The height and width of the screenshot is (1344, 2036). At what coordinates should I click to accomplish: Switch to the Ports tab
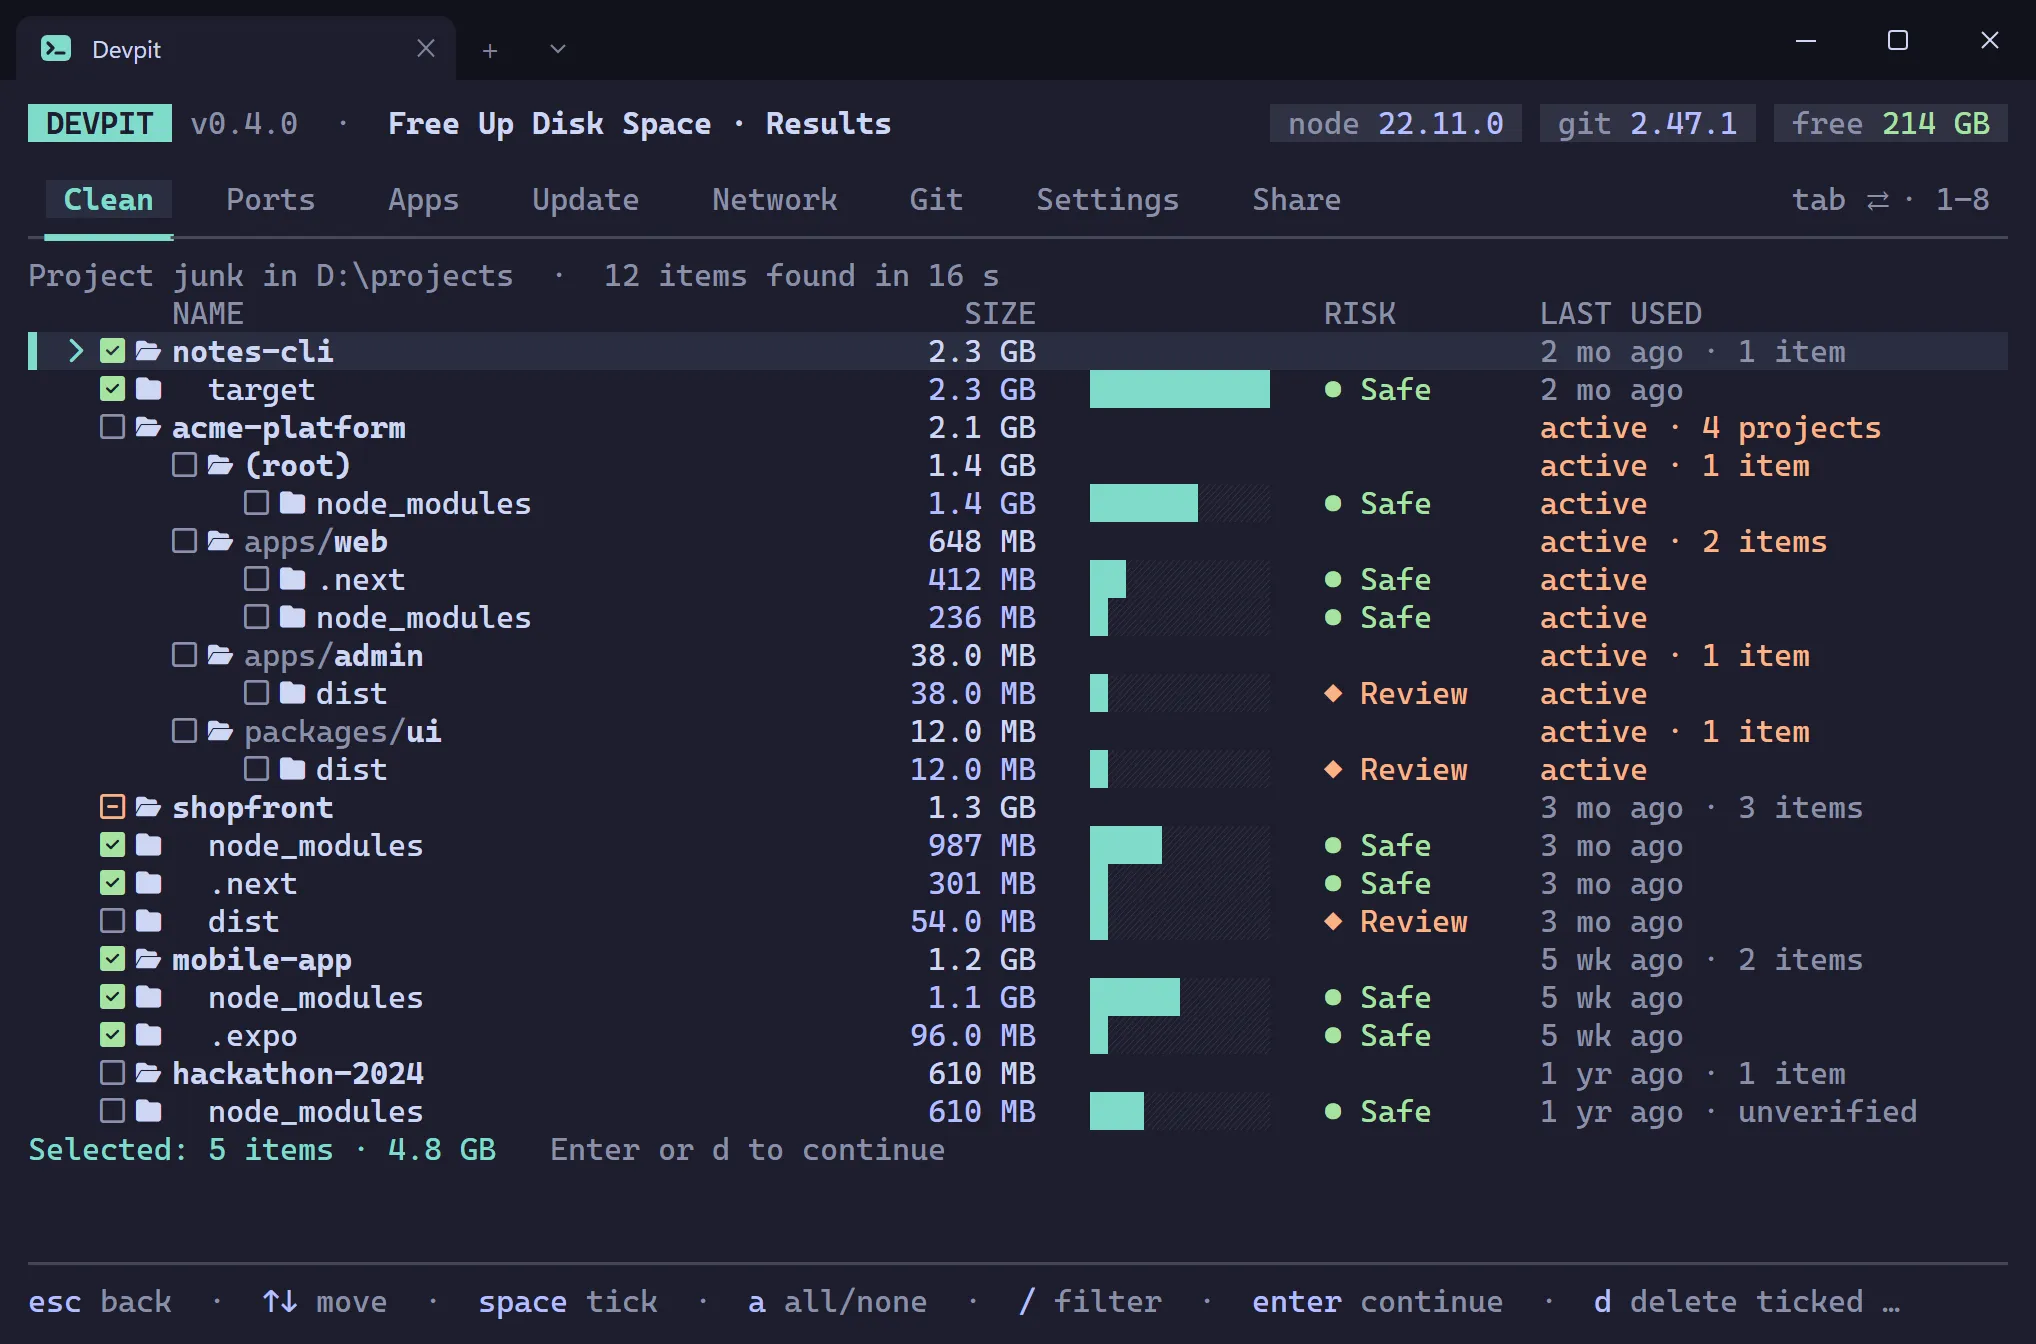tap(270, 200)
